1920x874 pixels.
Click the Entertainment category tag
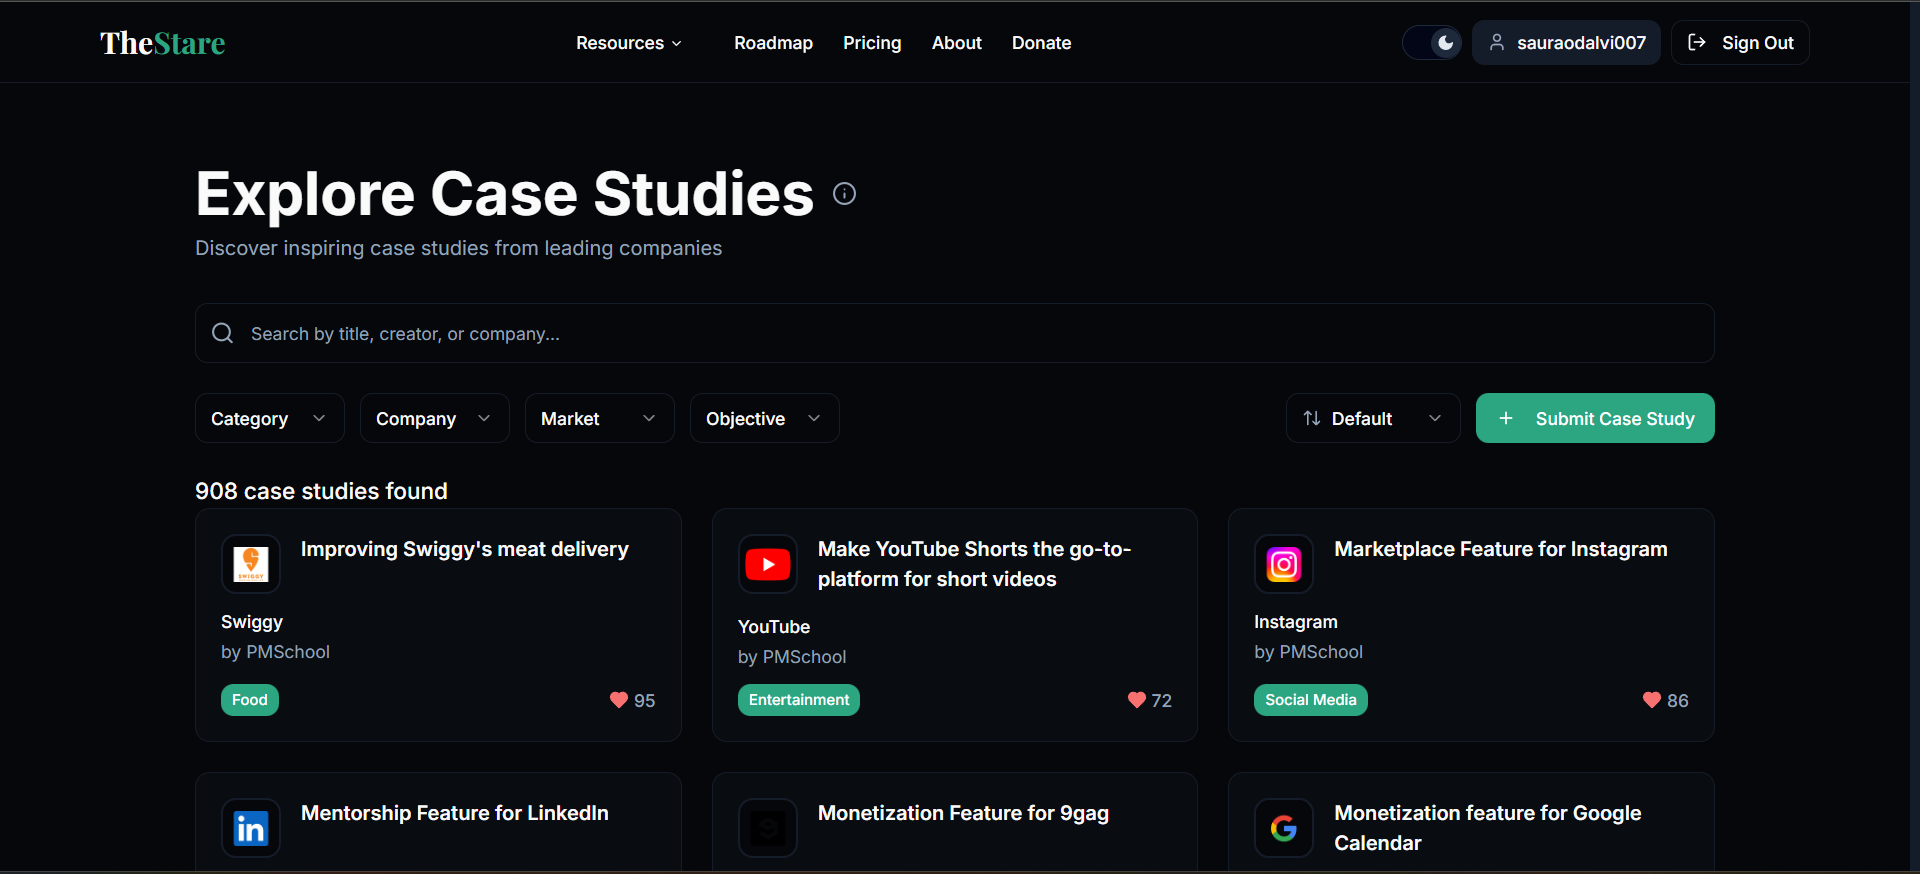pos(799,700)
